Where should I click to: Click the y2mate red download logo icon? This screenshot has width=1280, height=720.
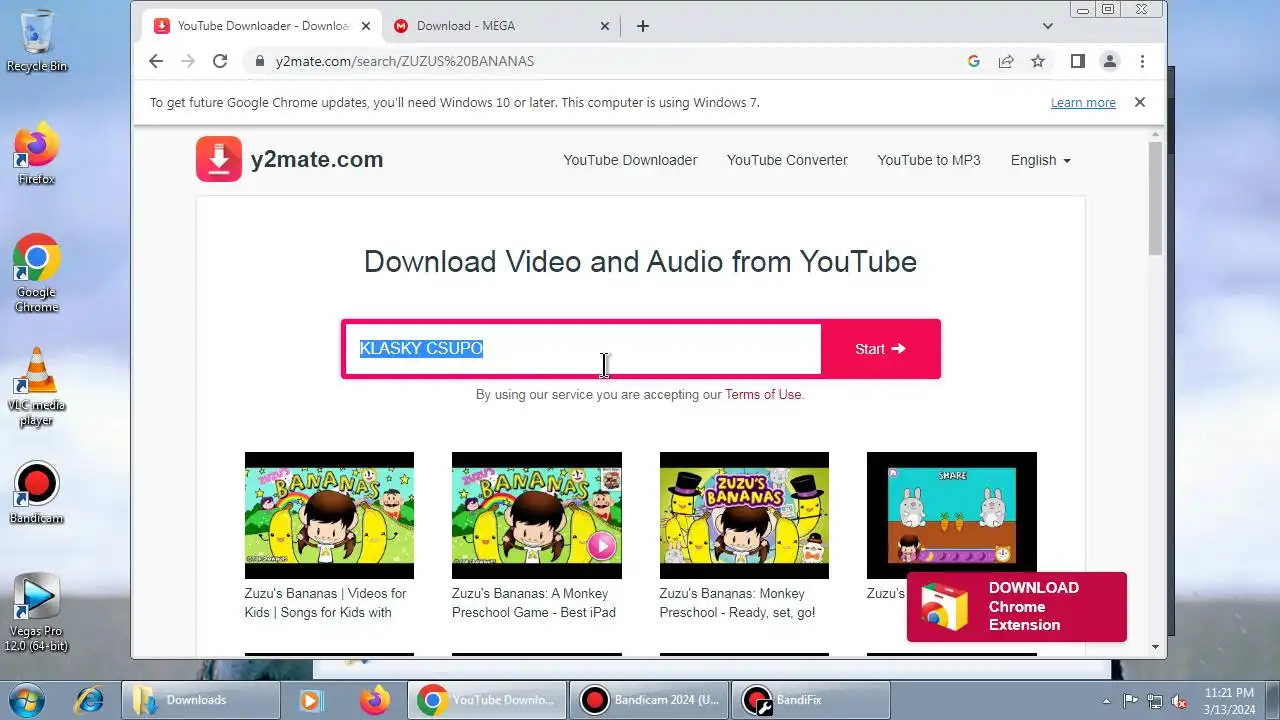(219, 159)
